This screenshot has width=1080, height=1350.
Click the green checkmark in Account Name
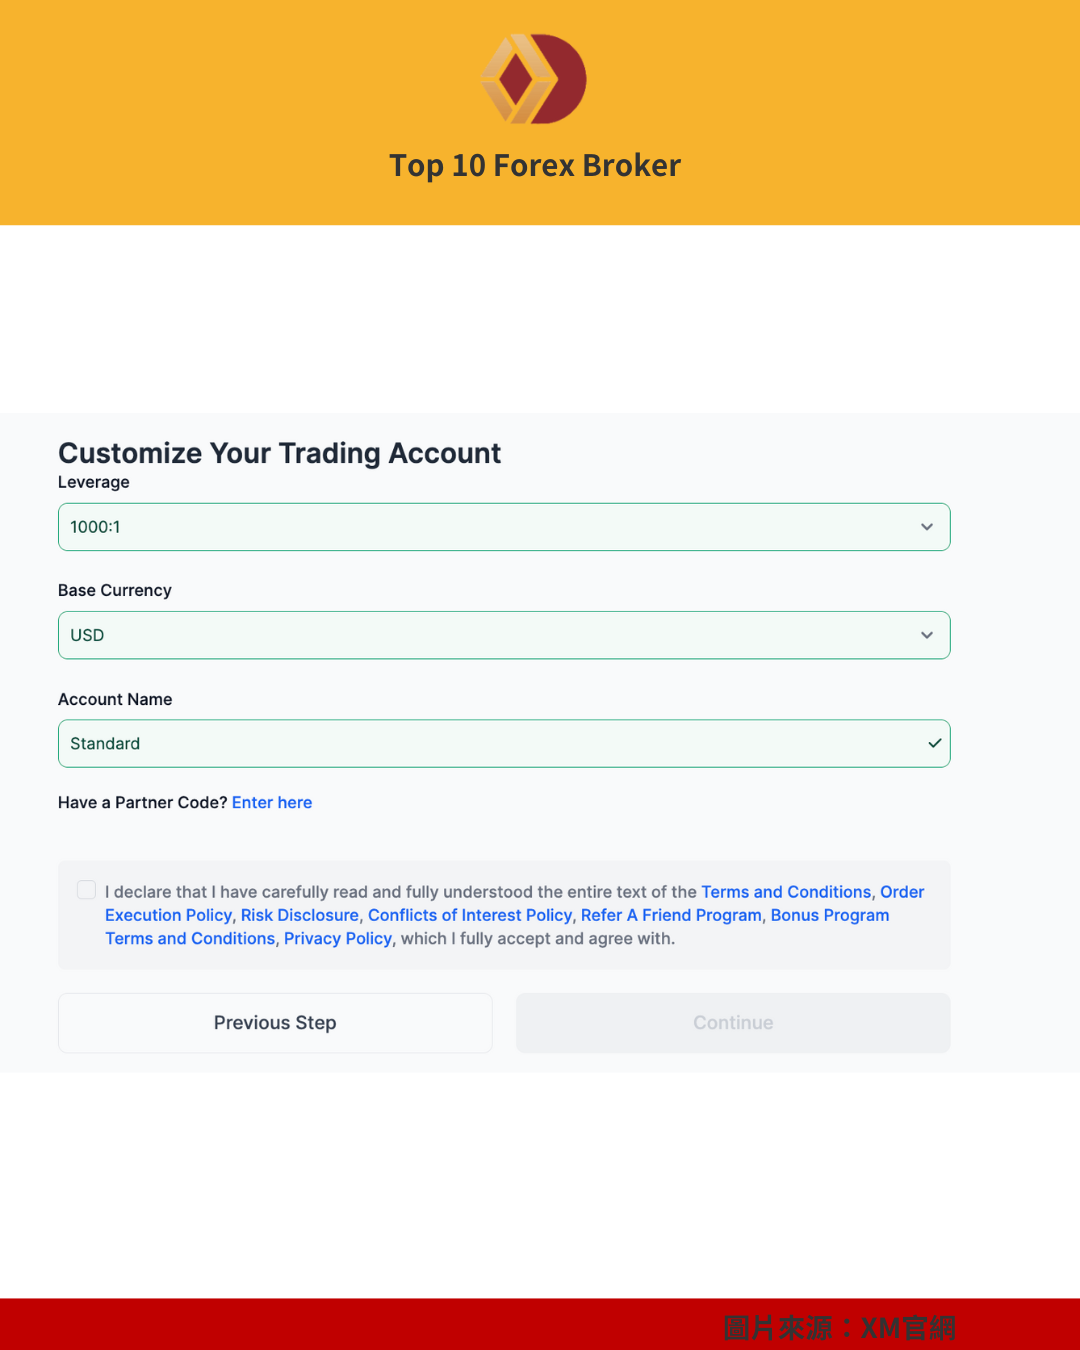934,743
